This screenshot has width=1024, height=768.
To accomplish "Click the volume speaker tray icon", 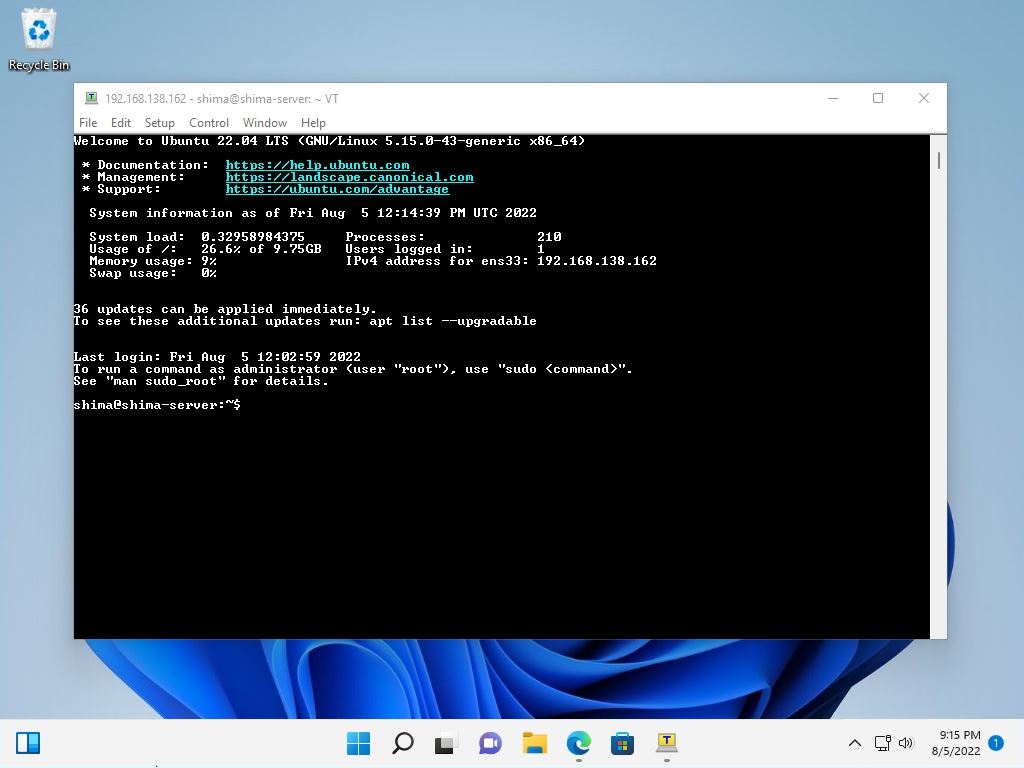I will [905, 743].
